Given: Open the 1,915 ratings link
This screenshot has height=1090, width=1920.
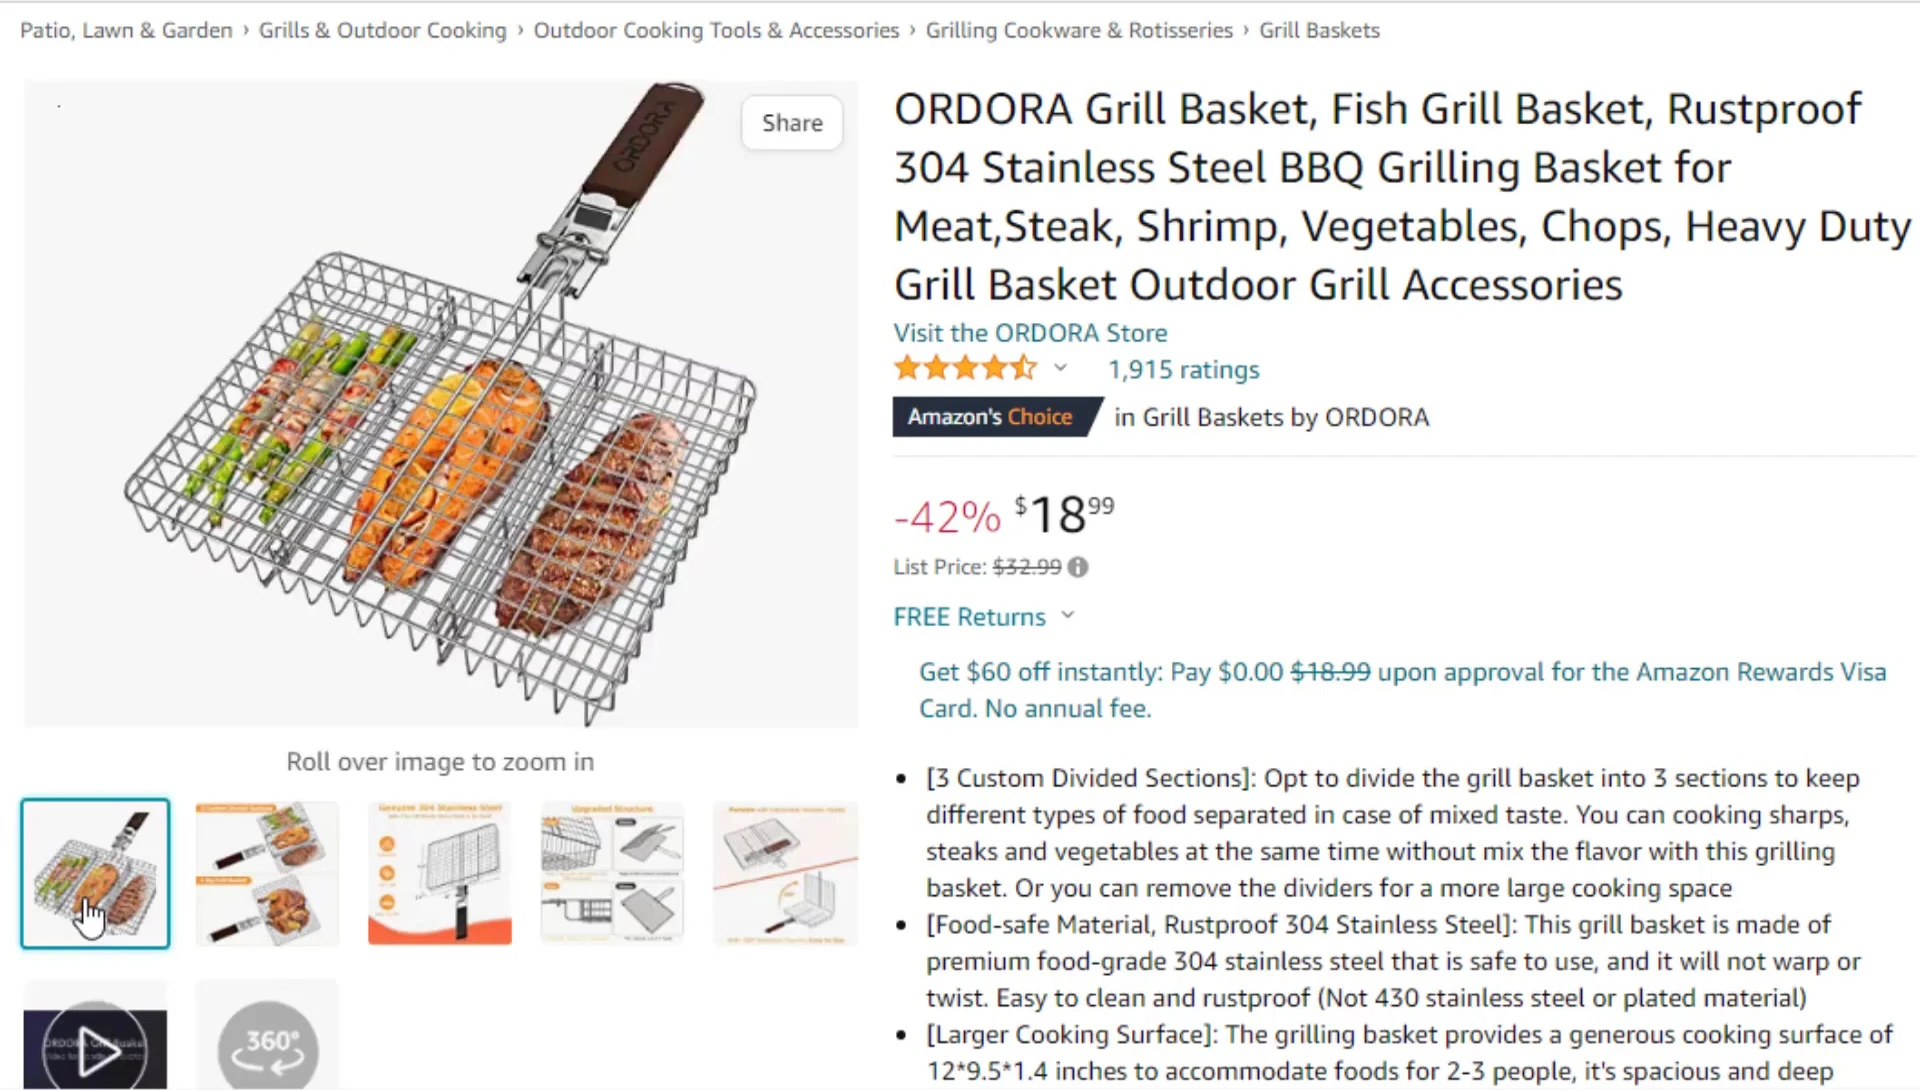Looking at the screenshot, I should [x=1183, y=370].
